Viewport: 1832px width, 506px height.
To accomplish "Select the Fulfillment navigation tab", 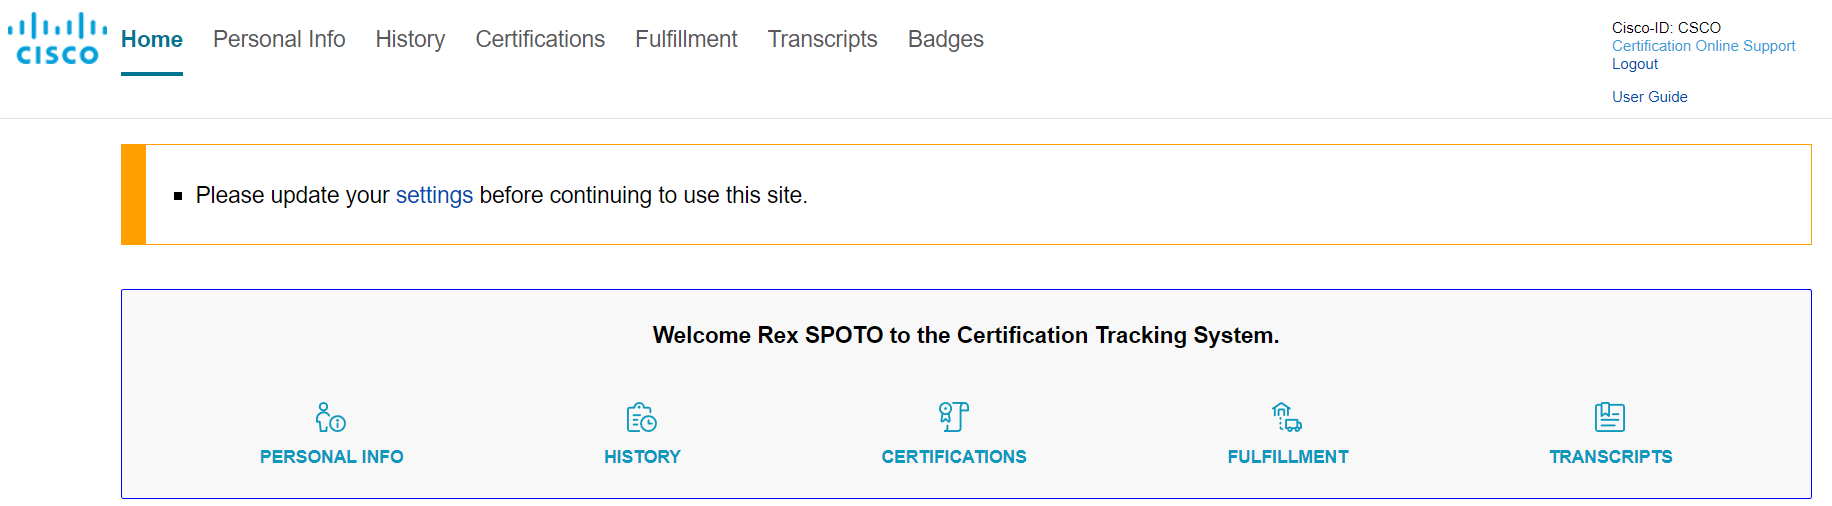I will tap(686, 39).
